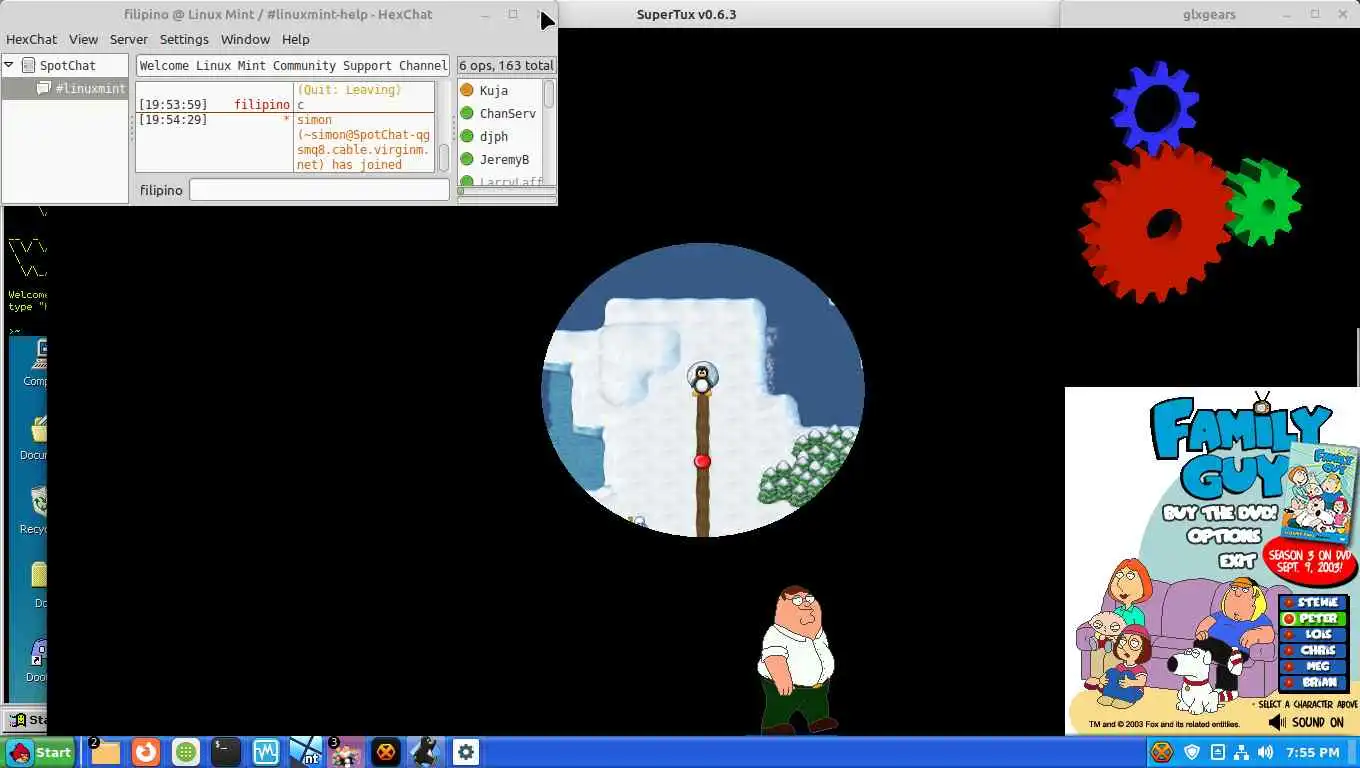1360x768 pixels.
Task: Open the Files folder icon in taskbar
Action: click(105, 752)
